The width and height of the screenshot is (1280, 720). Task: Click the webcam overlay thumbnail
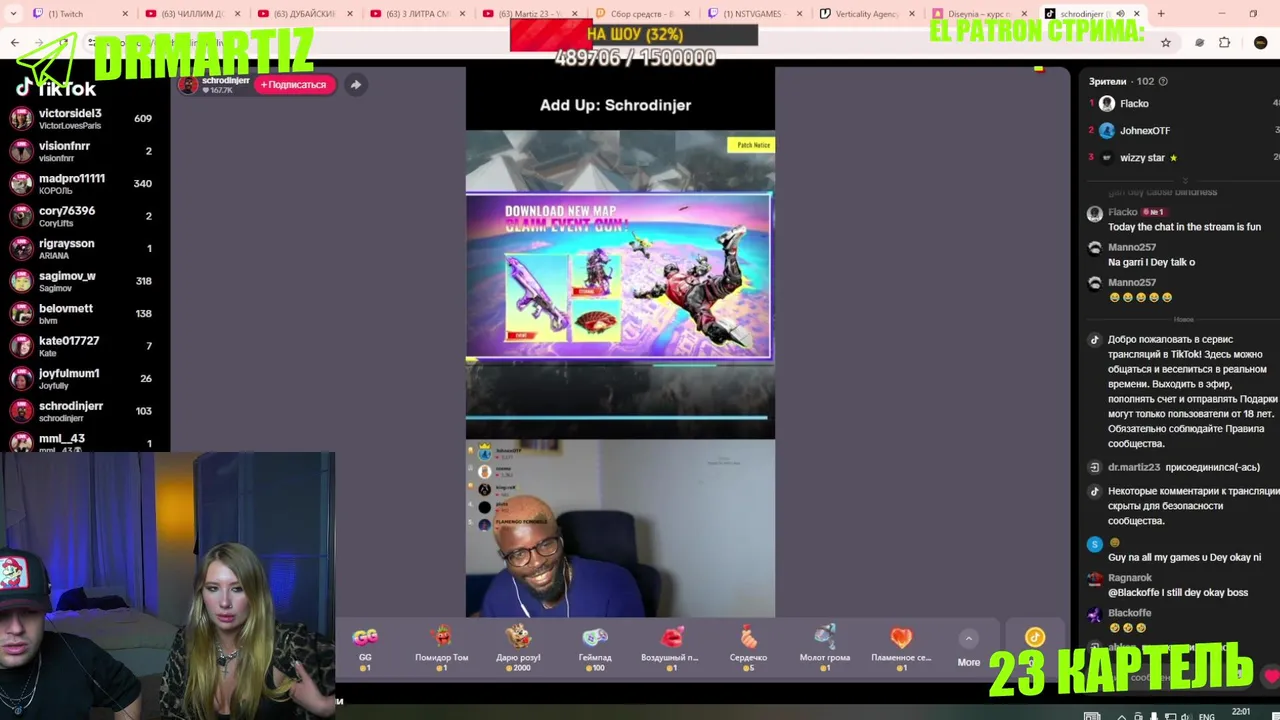click(x=167, y=585)
